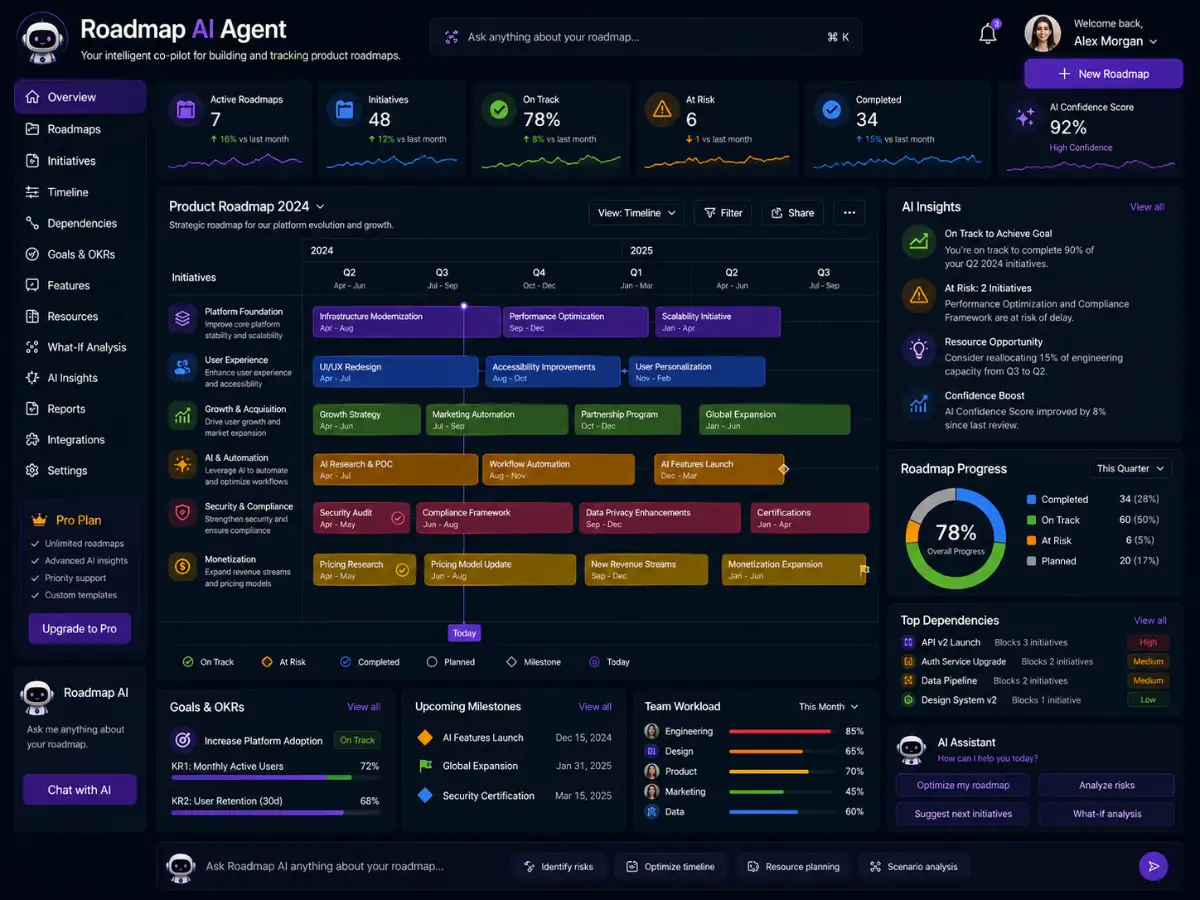The image size is (1200, 900).
Task: Toggle the On Track legend item
Action: [208, 662]
